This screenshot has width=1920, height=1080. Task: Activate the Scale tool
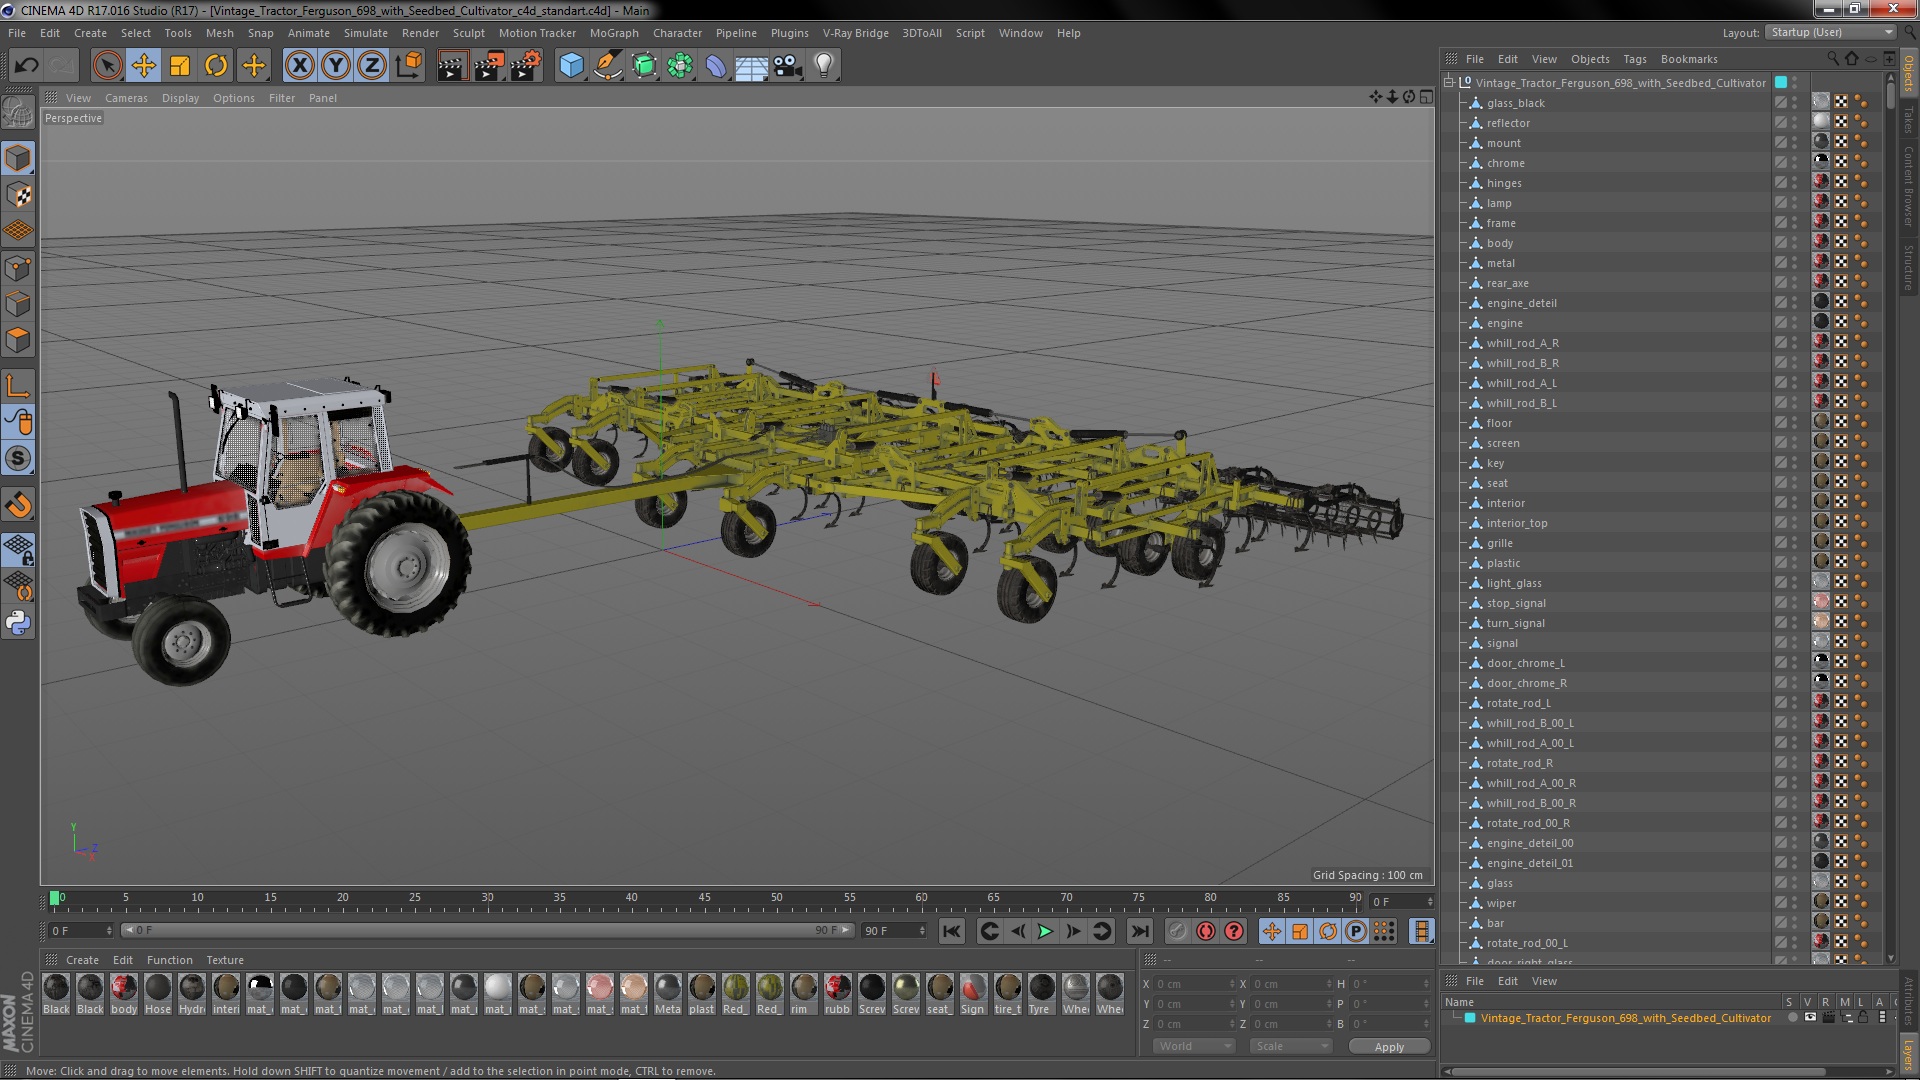point(180,66)
